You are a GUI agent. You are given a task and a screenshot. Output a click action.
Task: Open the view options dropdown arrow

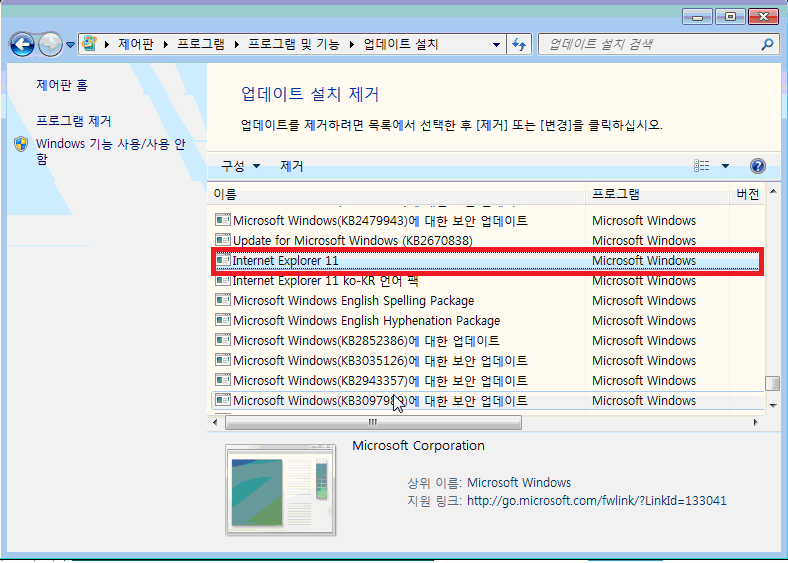point(725,165)
